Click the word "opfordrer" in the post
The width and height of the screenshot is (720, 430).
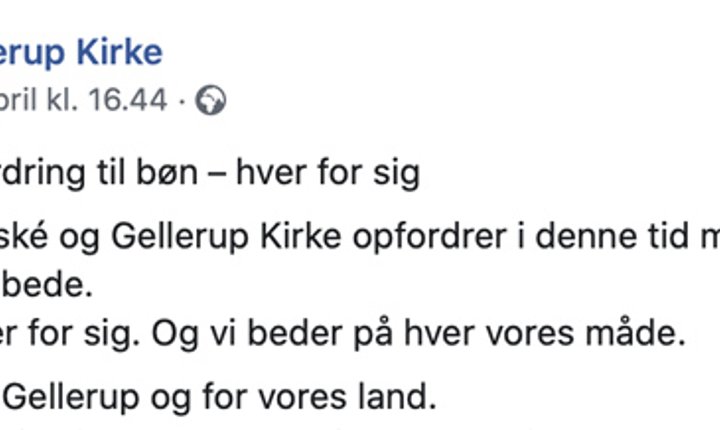click(429, 238)
